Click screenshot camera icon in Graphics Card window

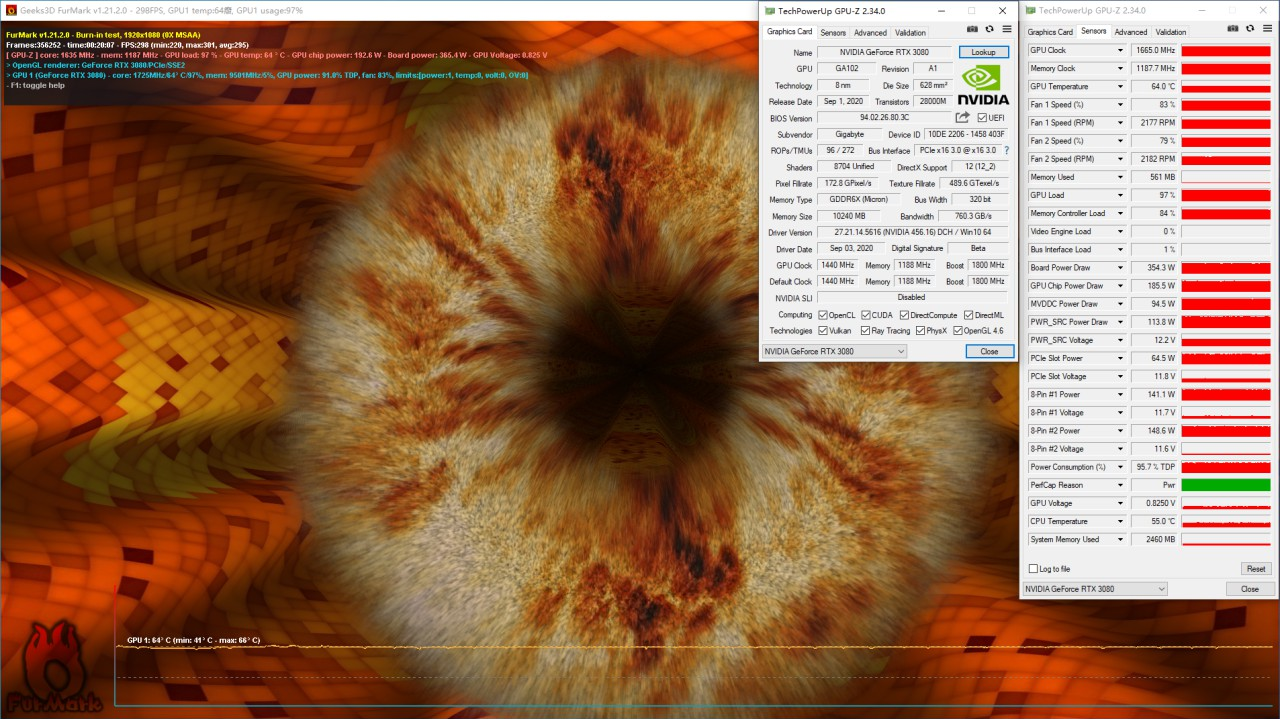972,30
